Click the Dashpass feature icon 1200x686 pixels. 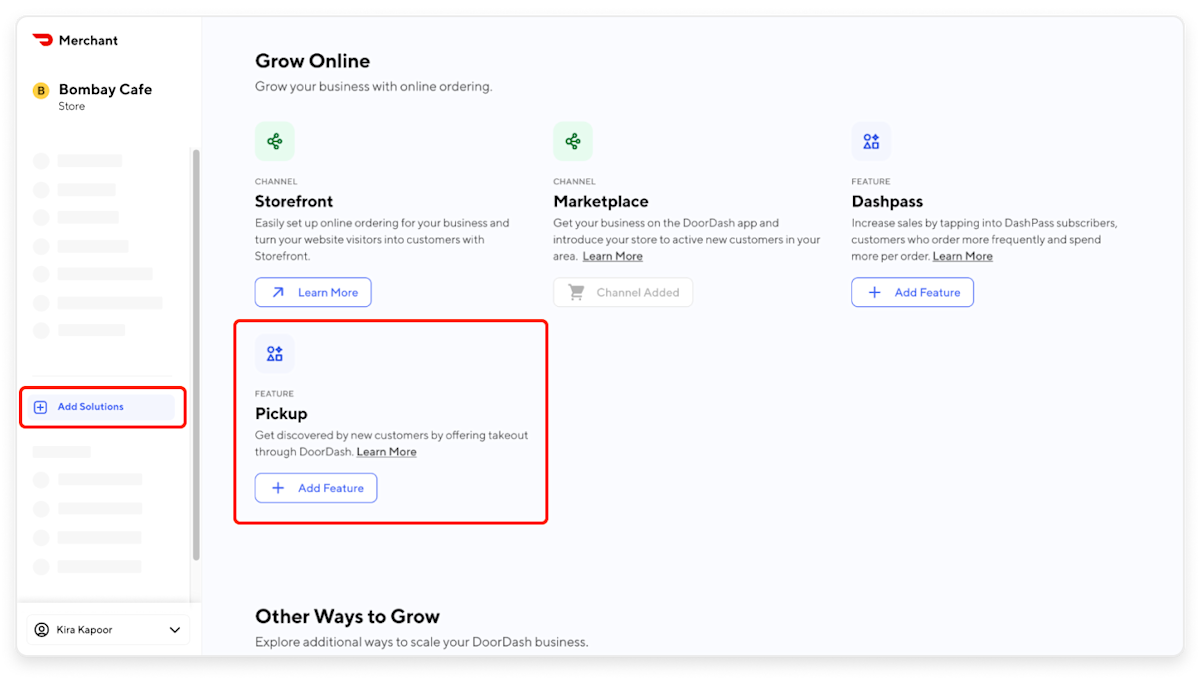[871, 142]
